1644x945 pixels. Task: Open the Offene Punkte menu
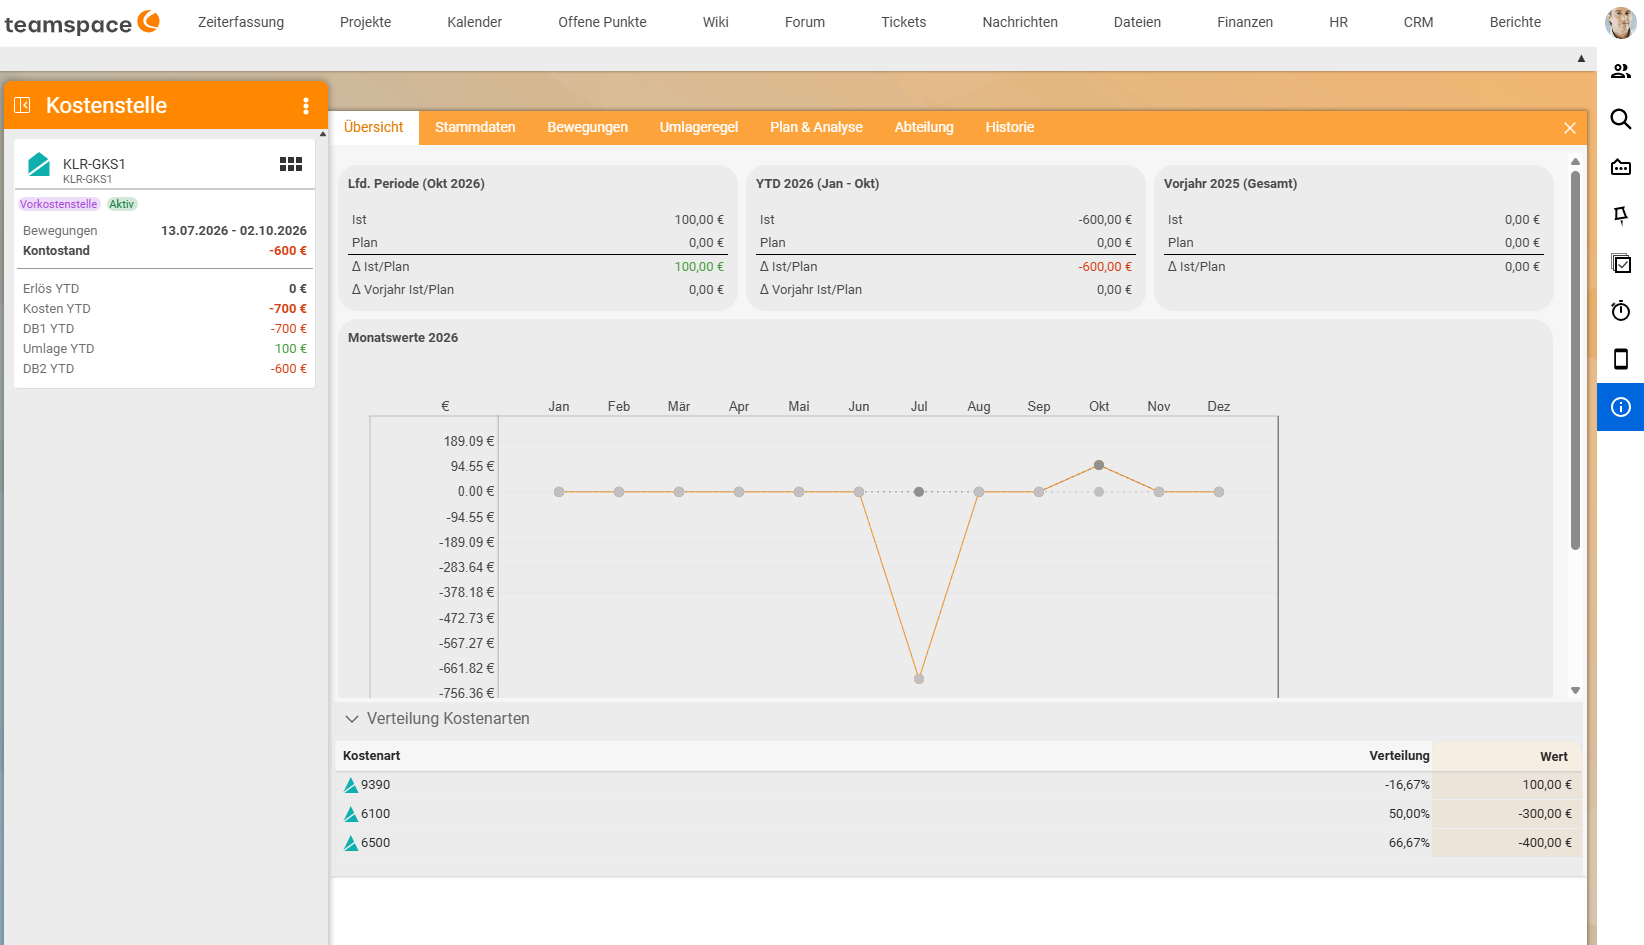tap(602, 22)
